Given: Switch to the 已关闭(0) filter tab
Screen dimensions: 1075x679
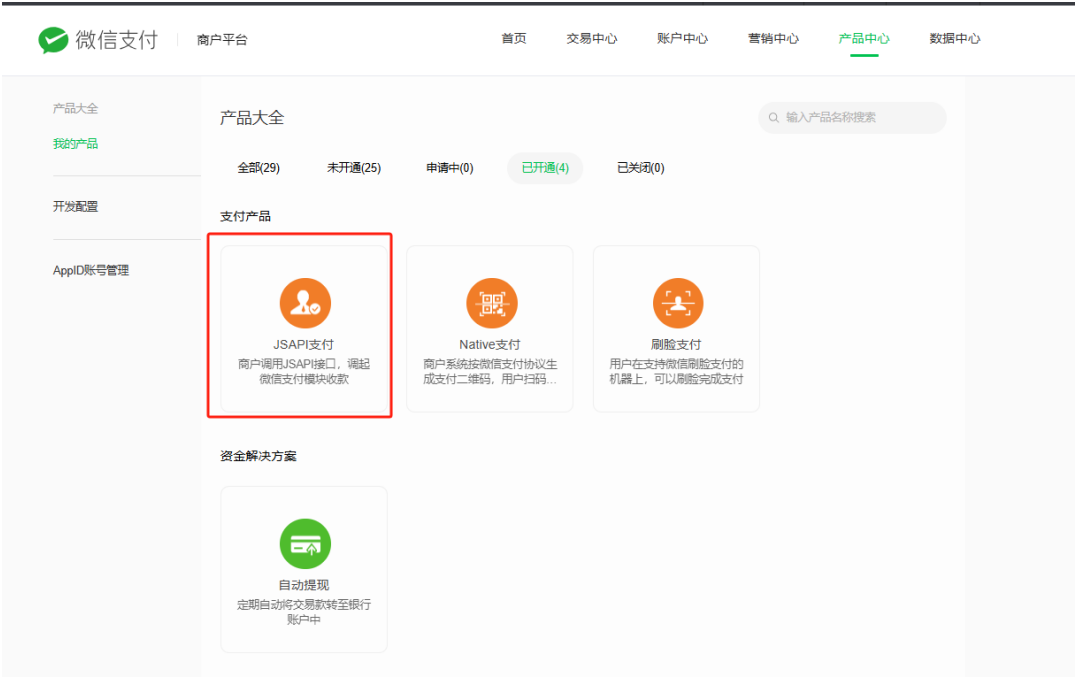Looking at the screenshot, I should [640, 168].
